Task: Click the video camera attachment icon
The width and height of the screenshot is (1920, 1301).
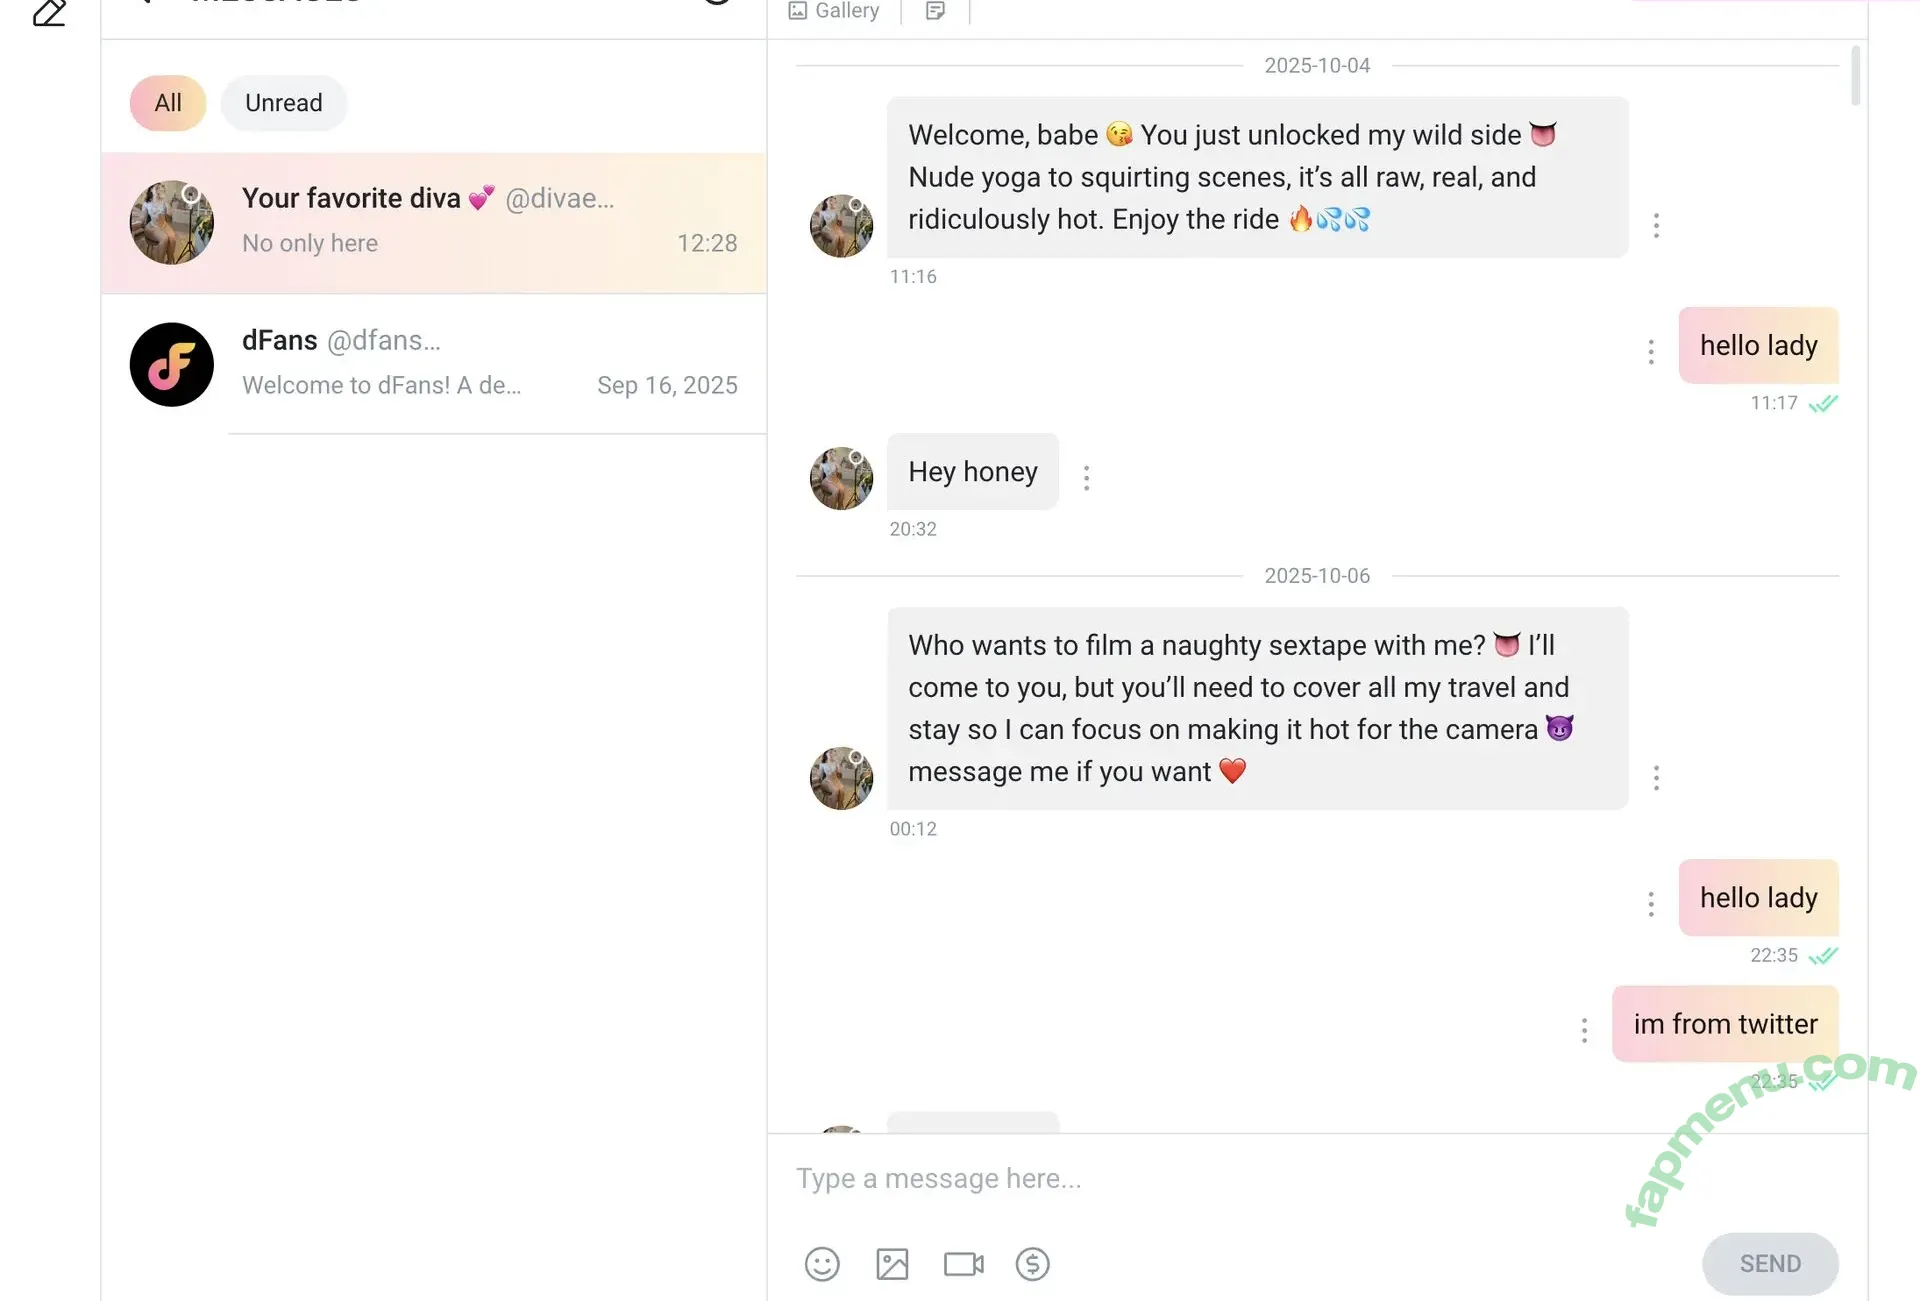Action: coord(963,1264)
